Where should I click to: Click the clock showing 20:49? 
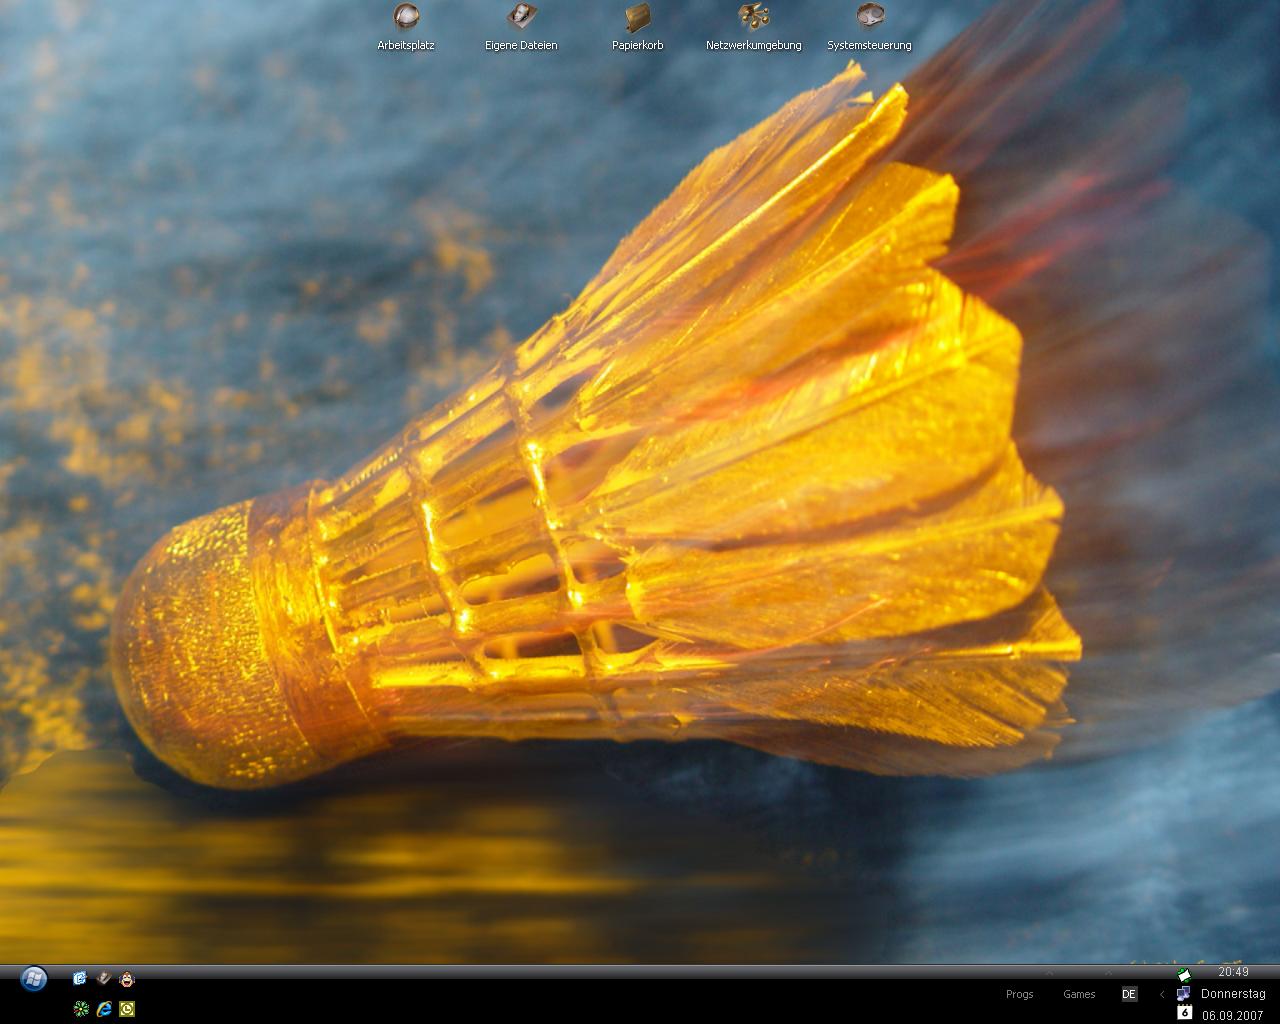[x=1233, y=972]
